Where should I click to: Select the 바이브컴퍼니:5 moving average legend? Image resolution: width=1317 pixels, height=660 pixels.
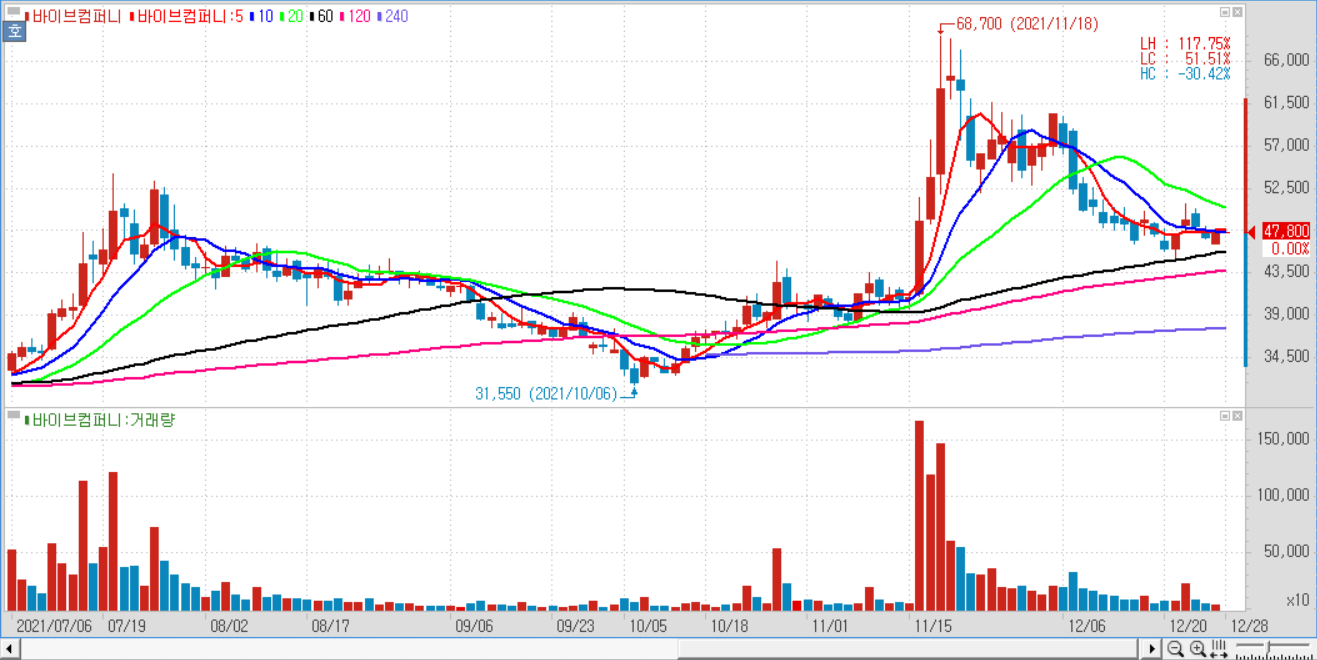(186, 16)
